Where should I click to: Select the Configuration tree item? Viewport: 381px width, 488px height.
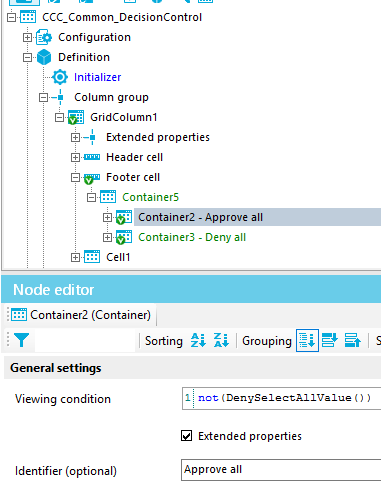94,37
